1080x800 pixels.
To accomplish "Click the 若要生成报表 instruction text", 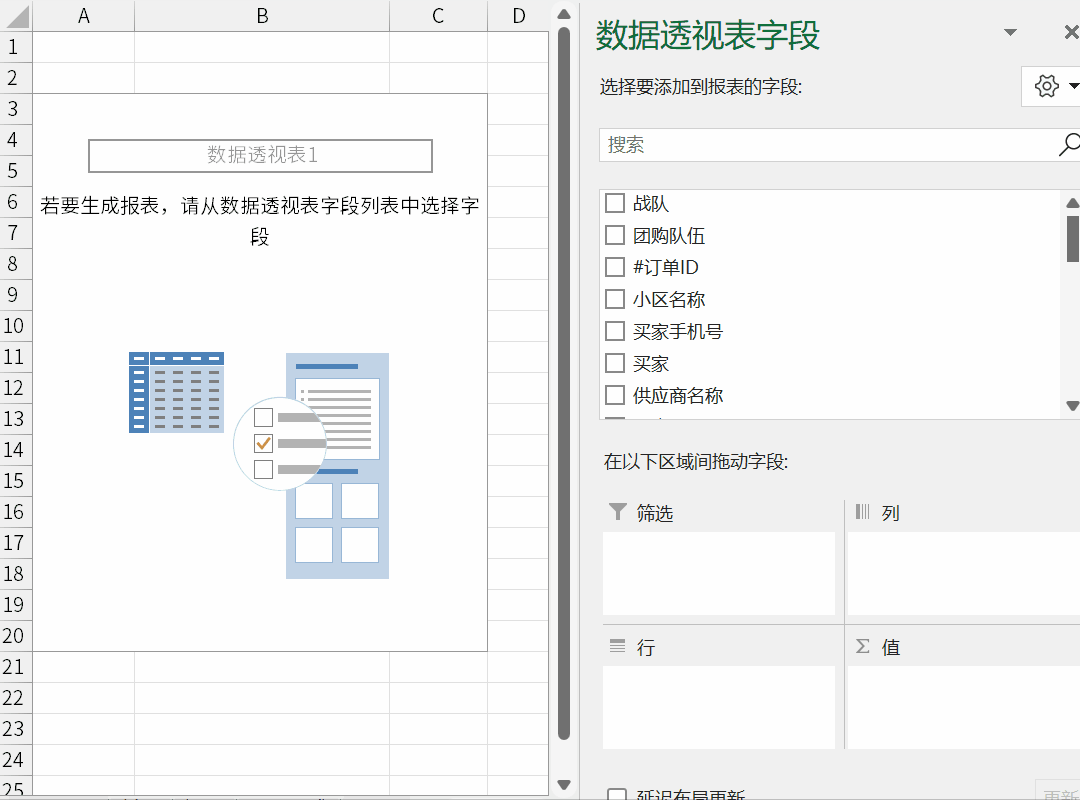I will pos(260,220).
